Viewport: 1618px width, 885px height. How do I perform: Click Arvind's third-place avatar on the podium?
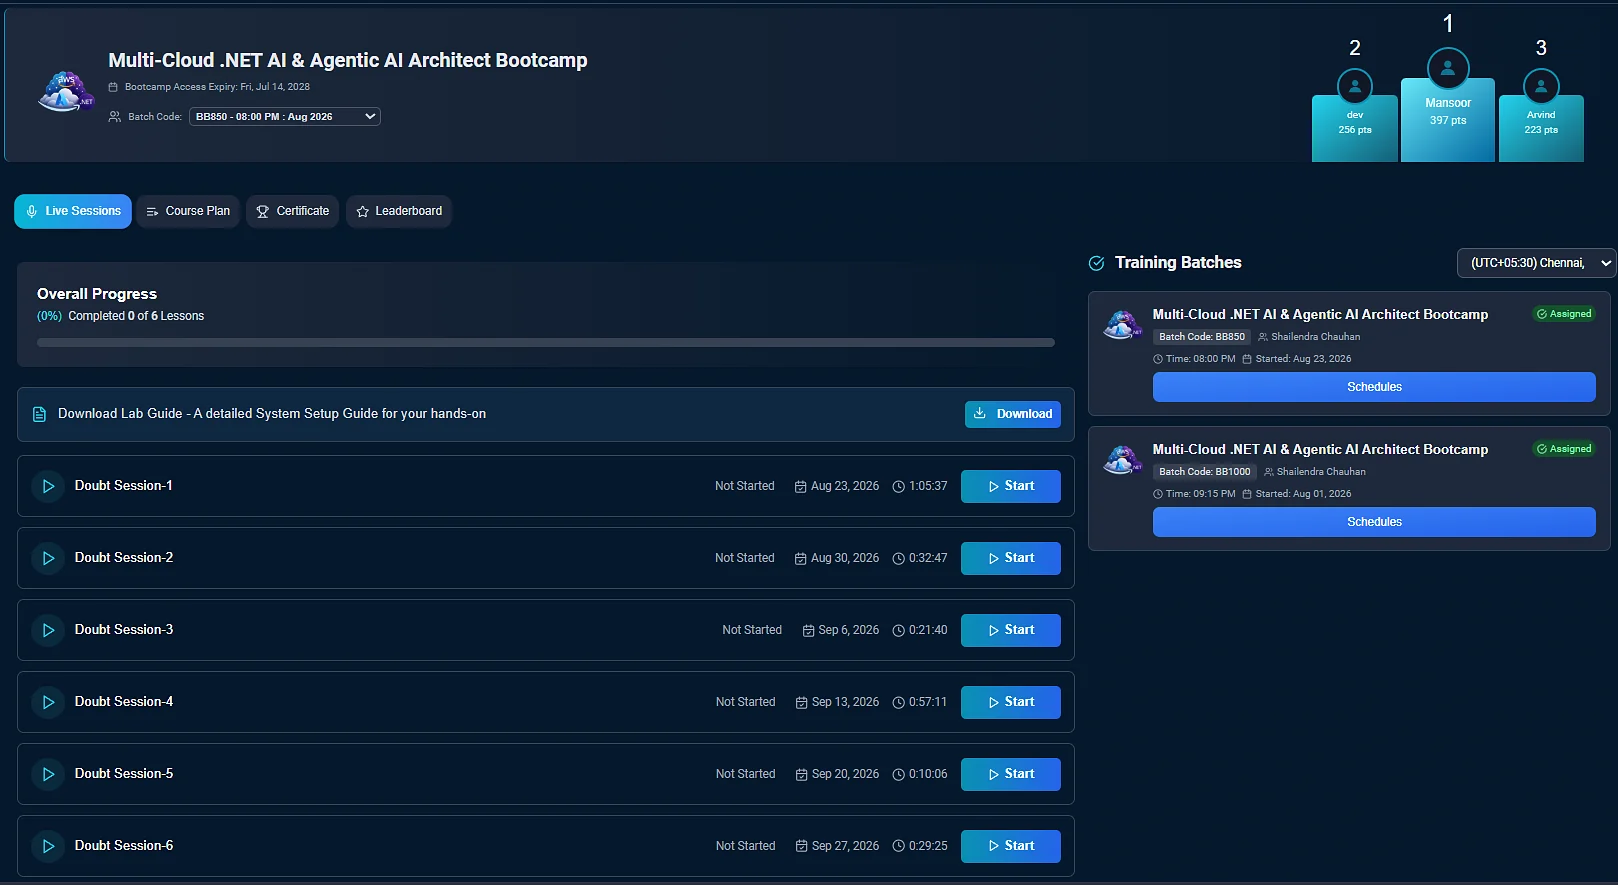[1541, 86]
